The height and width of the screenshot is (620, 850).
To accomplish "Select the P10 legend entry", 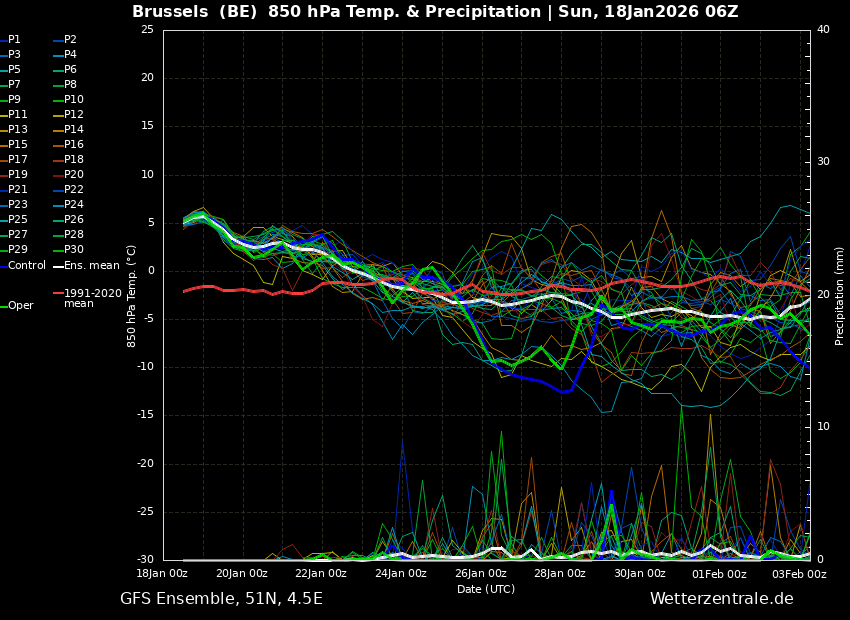I will click(73, 100).
